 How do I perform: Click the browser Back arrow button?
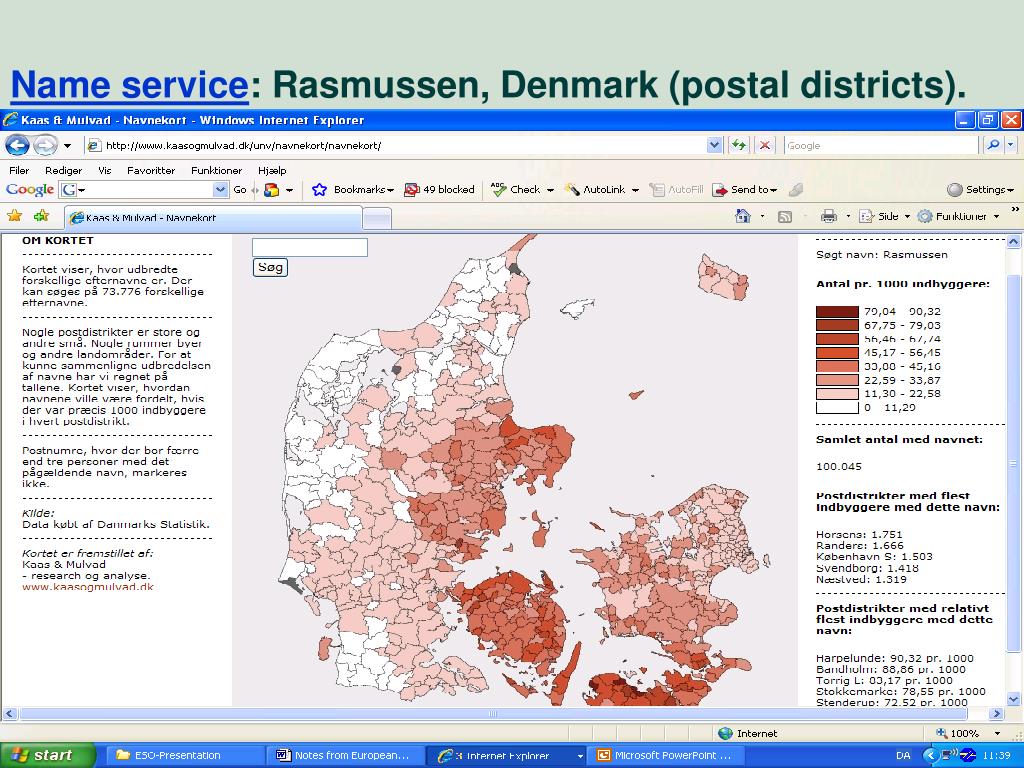pos(18,145)
